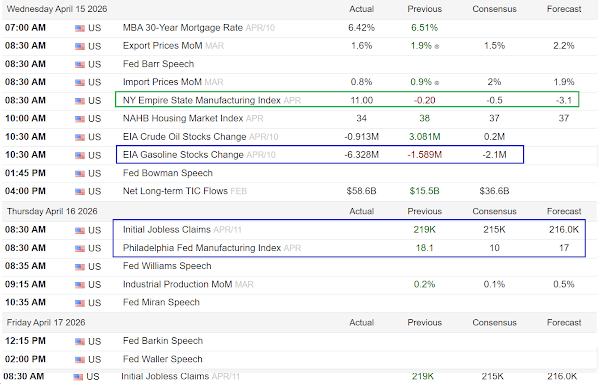Image resolution: width=600 pixels, height=391 pixels.
Task: Open EIA Gasoline Stocks Change event
Action: tap(183, 155)
